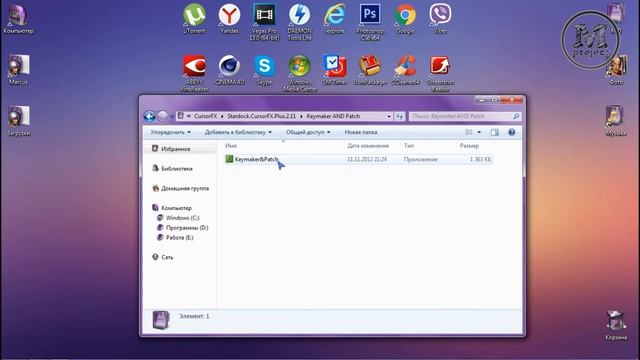Select the Viber desktop shortcut
Viewport: 640px width, 360px height.
440,18
